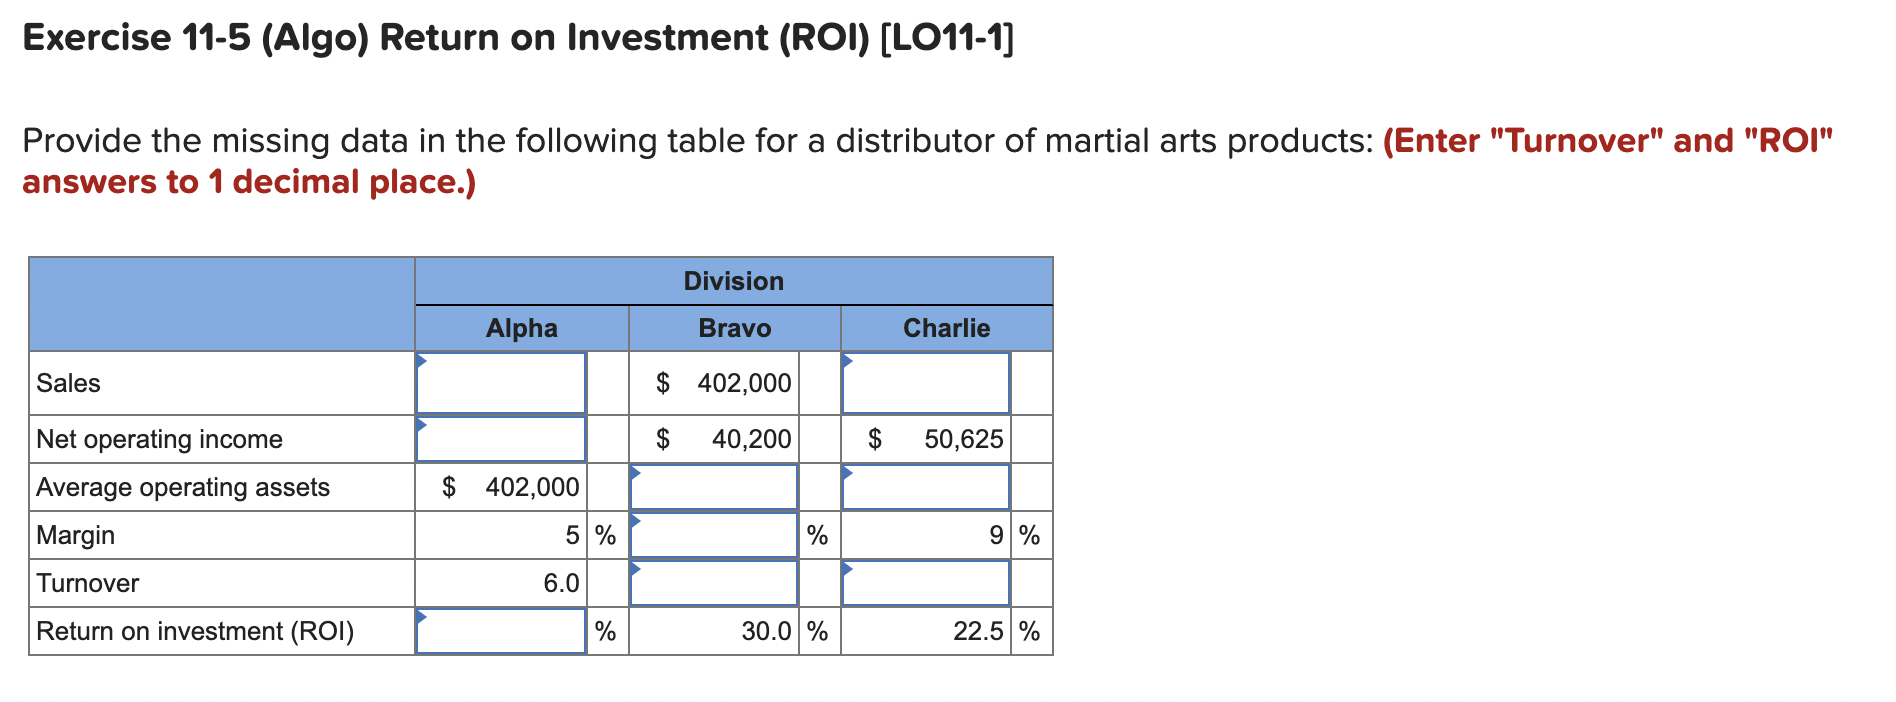Click the Net operating income input for Alpha
The height and width of the screenshot is (702, 1896).
point(500,438)
